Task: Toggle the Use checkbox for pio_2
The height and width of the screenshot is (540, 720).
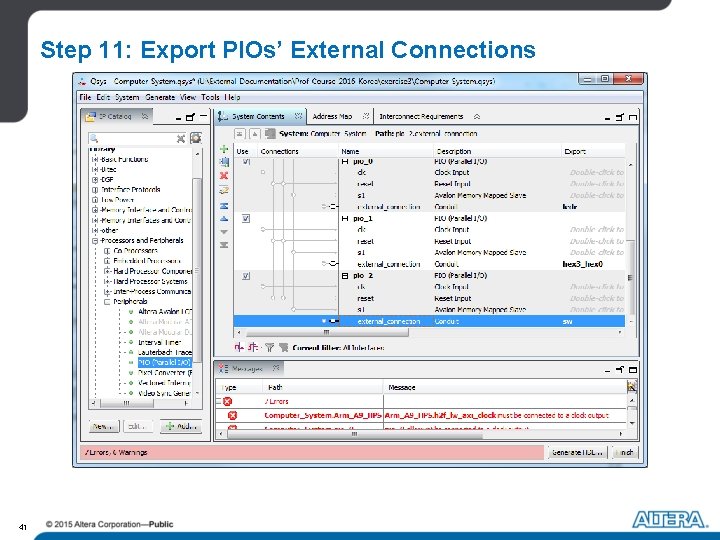Action: tap(246, 276)
